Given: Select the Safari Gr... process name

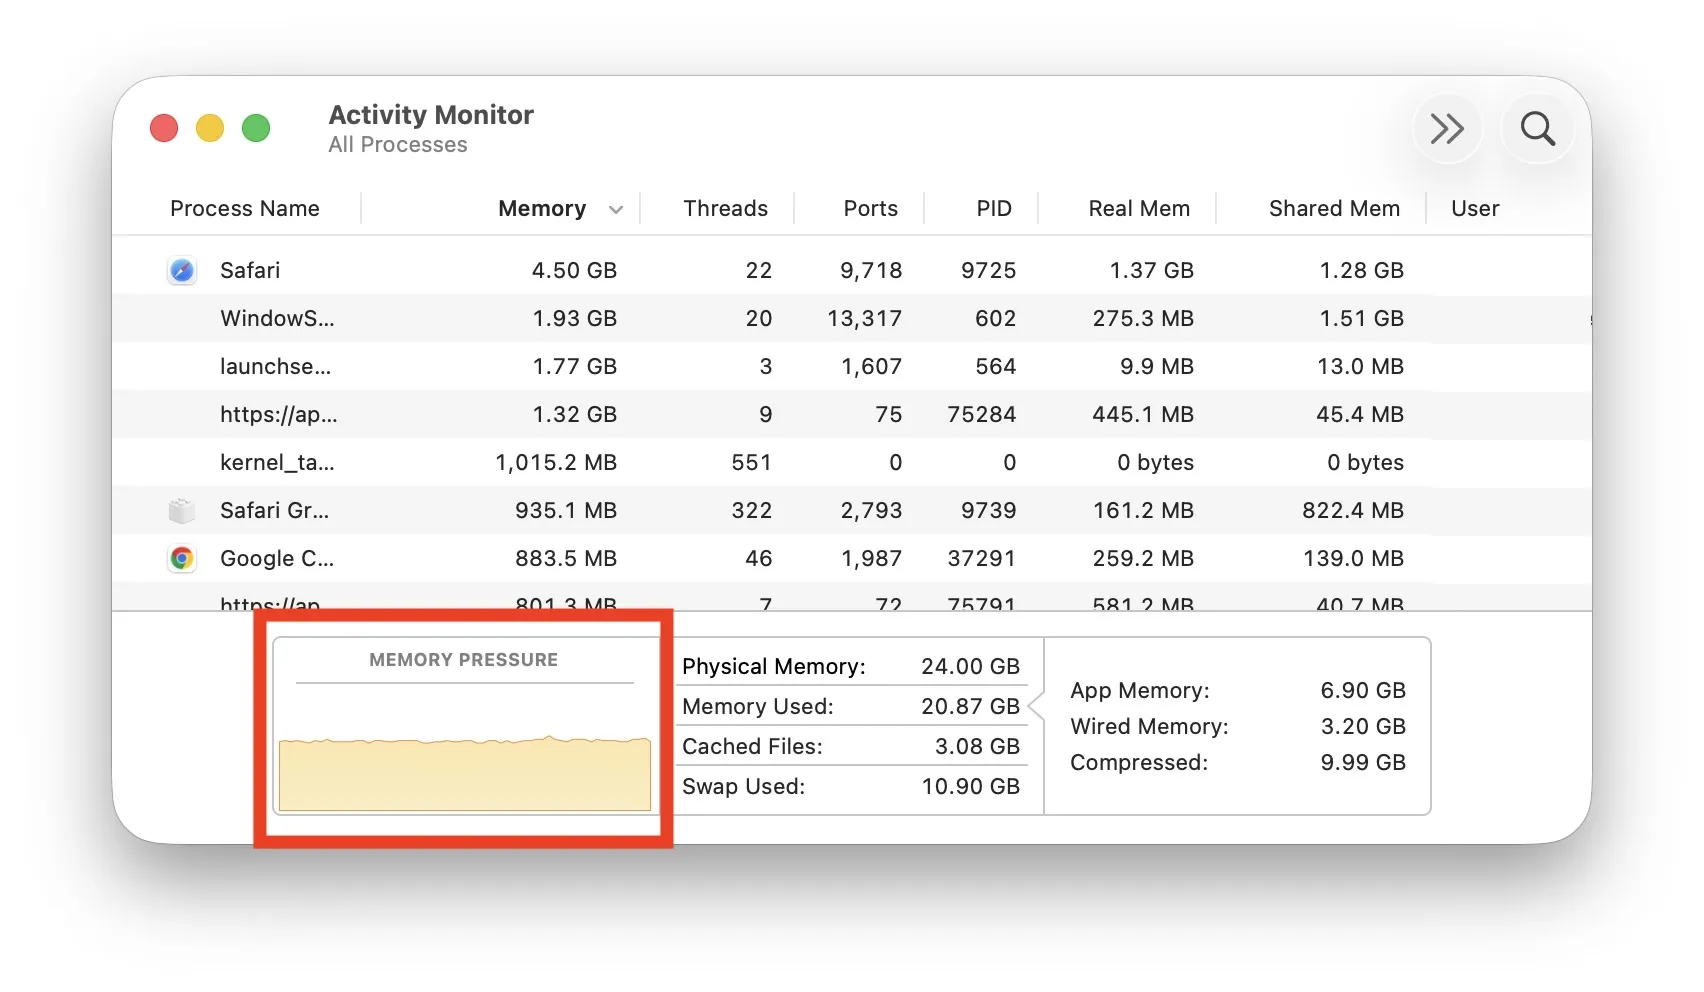Looking at the screenshot, I should click(274, 510).
